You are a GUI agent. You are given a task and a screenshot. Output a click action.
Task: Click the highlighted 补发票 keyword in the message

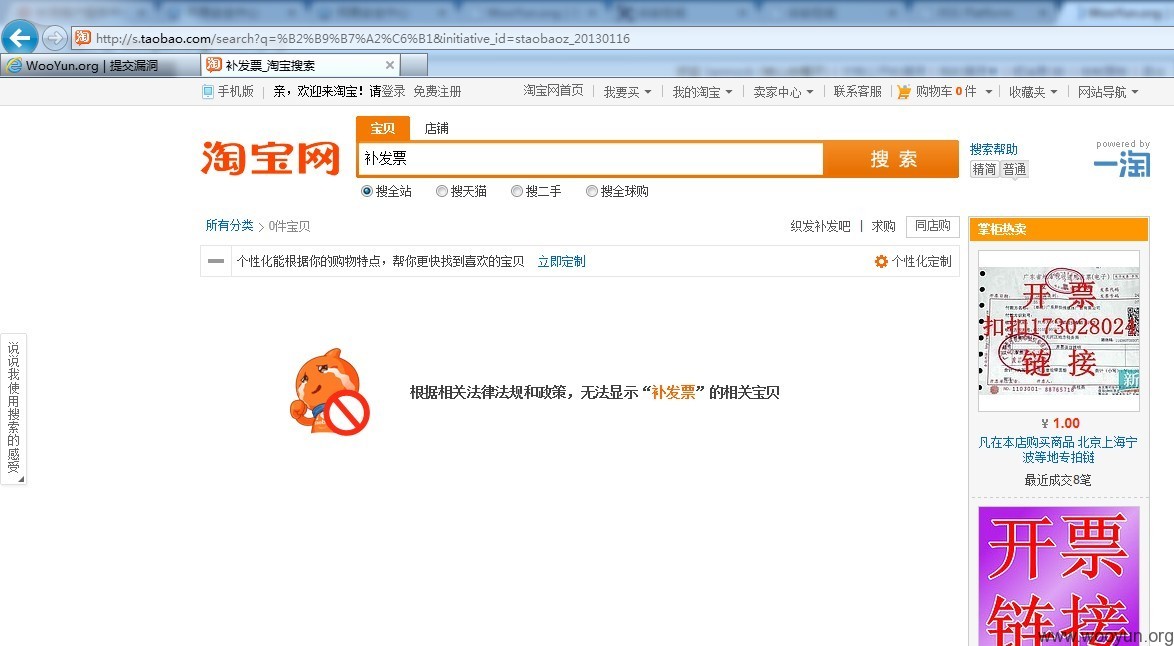tap(673, 392)
